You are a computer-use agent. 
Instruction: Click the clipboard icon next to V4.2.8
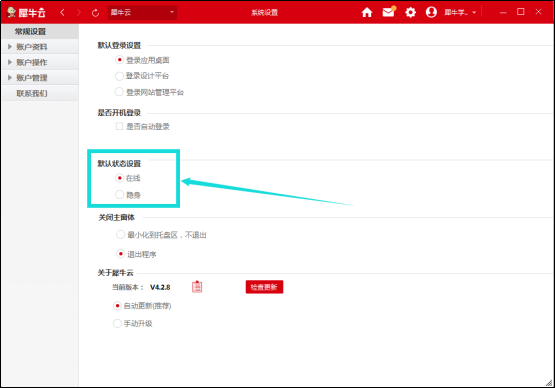(197, 287)
